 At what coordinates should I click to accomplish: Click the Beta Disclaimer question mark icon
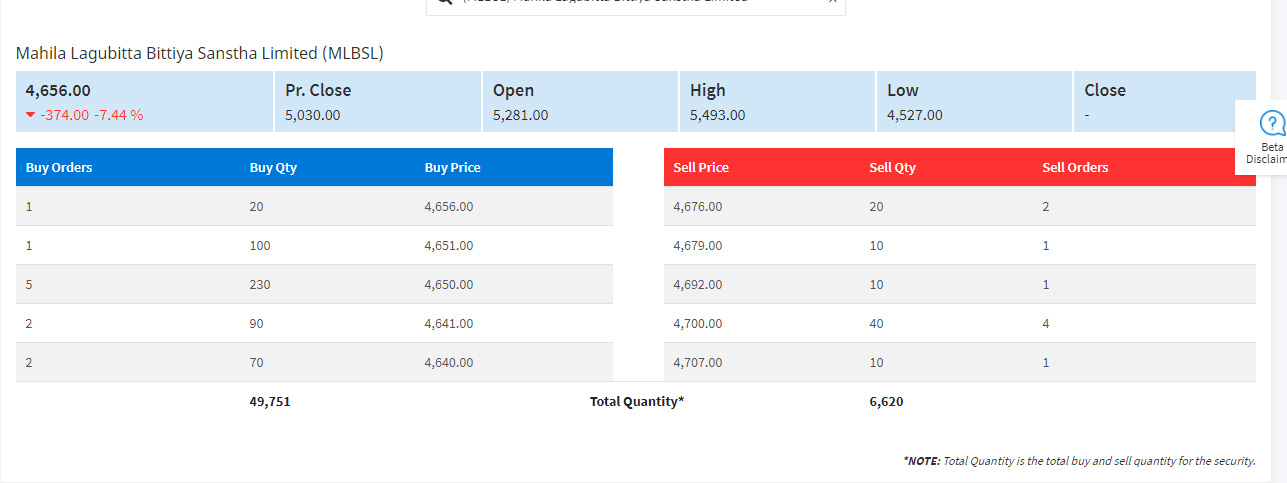(x=1272, y=124)
